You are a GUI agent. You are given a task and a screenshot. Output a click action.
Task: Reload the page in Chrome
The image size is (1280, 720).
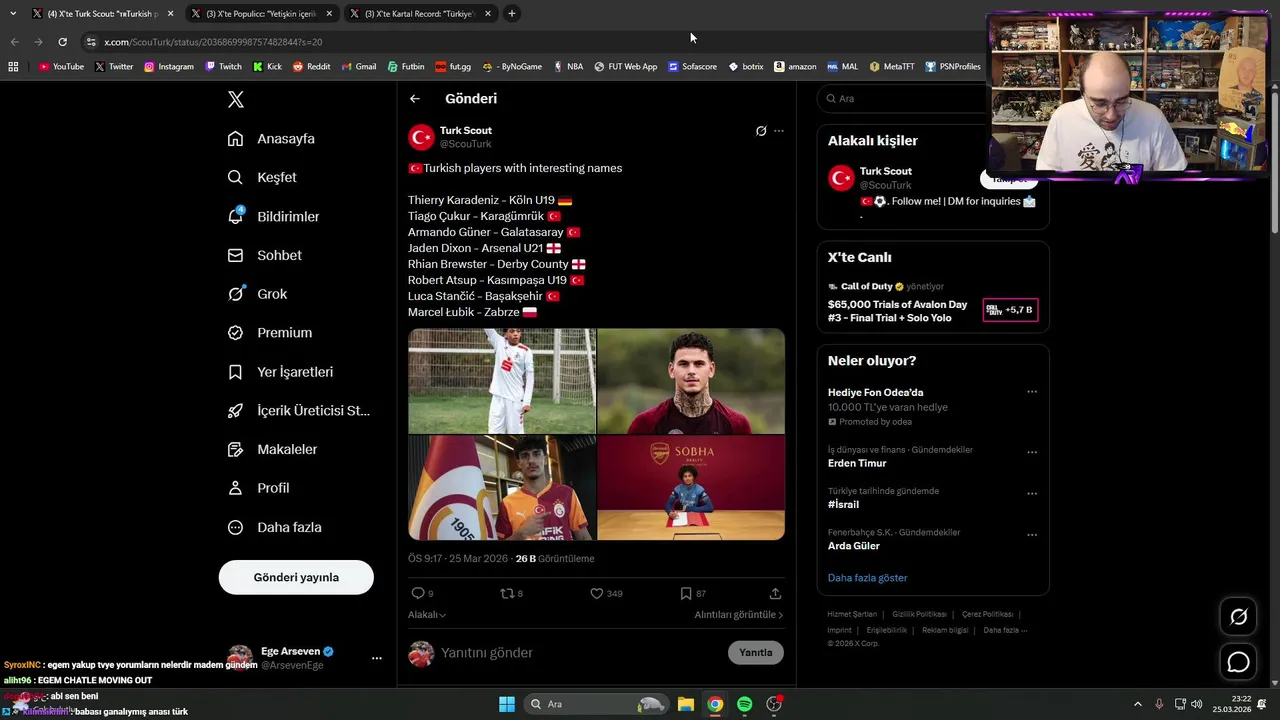point(62,42)
